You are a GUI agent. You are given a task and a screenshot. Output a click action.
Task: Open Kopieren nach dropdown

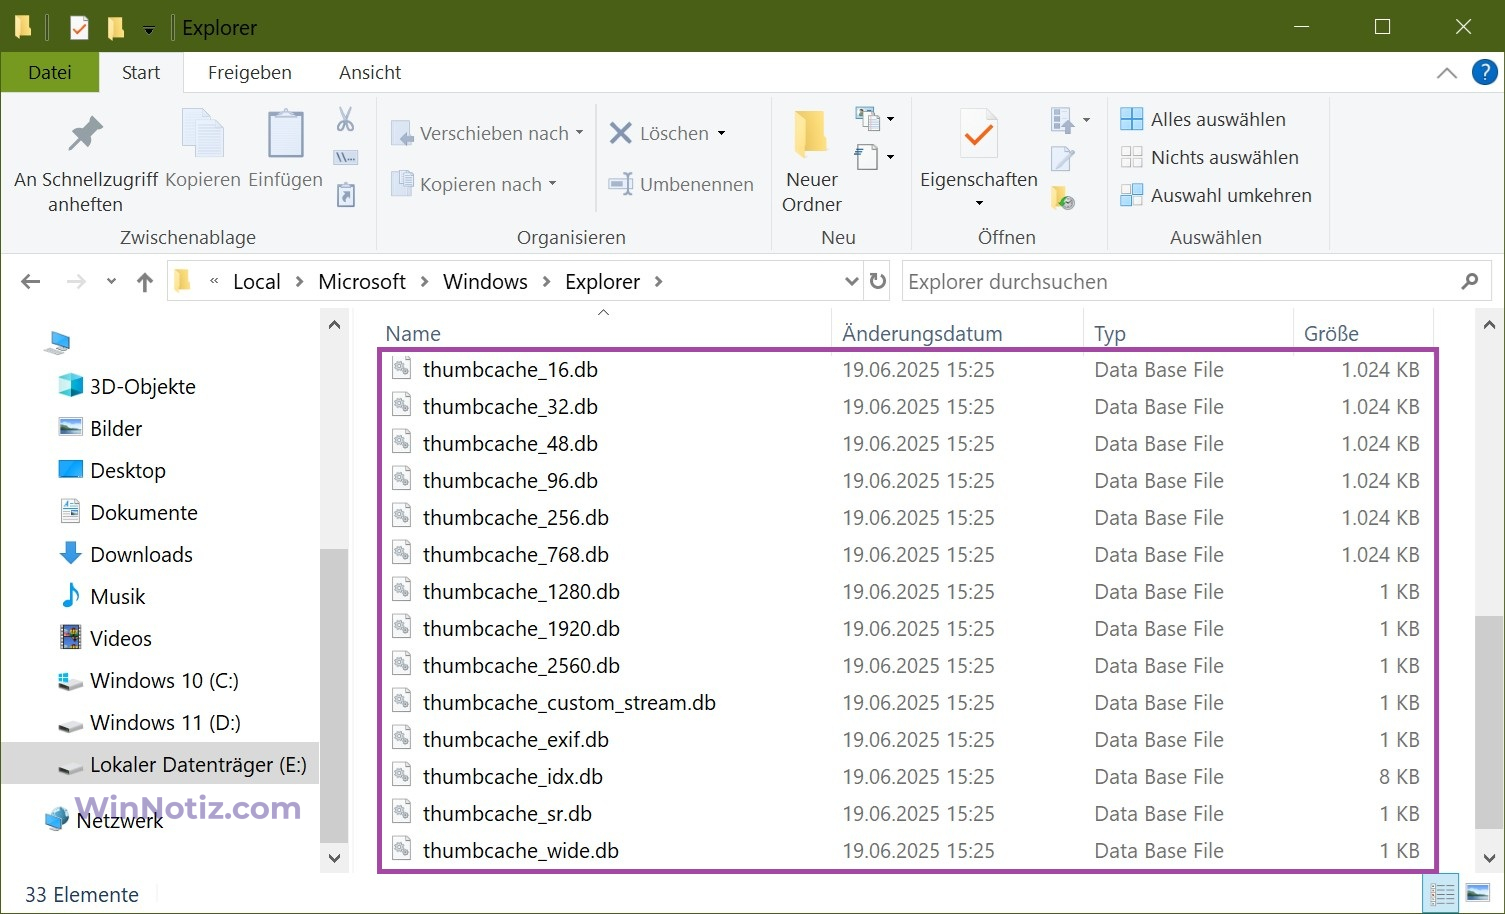[474, 184]
